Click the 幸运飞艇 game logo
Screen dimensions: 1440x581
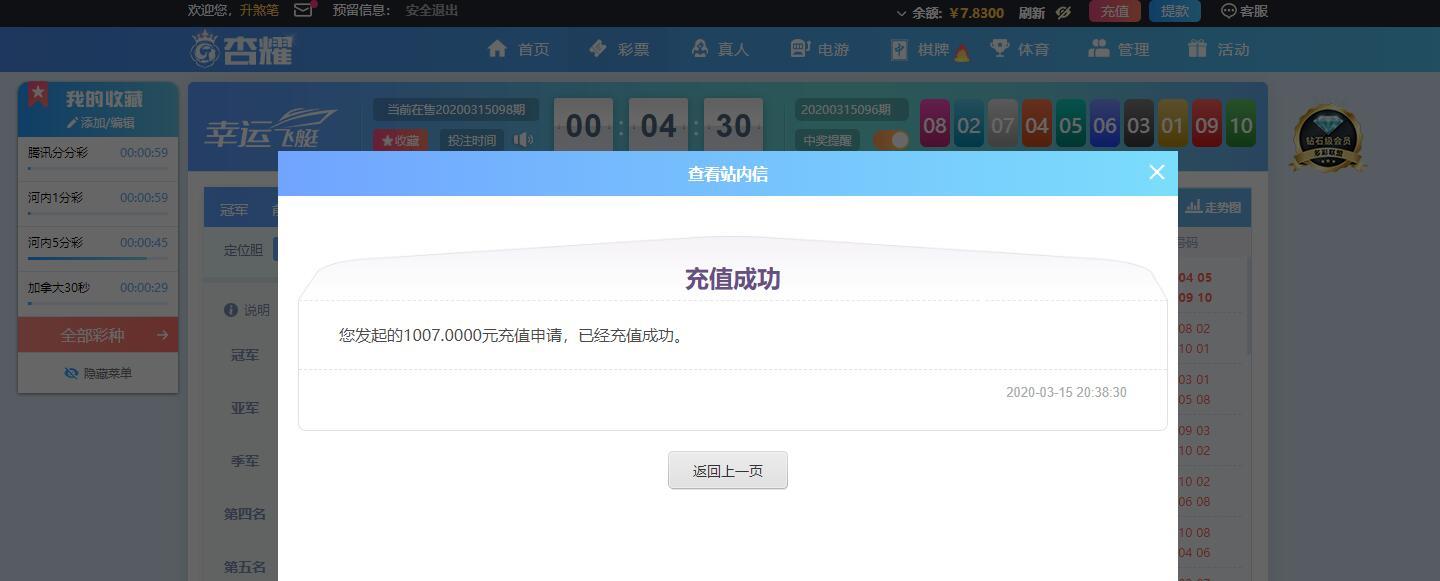click(271, 127)
